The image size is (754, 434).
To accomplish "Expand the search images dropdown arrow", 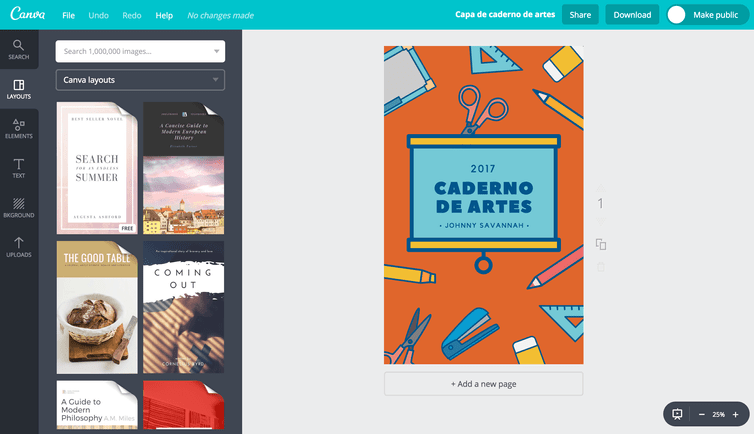I will tap(217, 51).
